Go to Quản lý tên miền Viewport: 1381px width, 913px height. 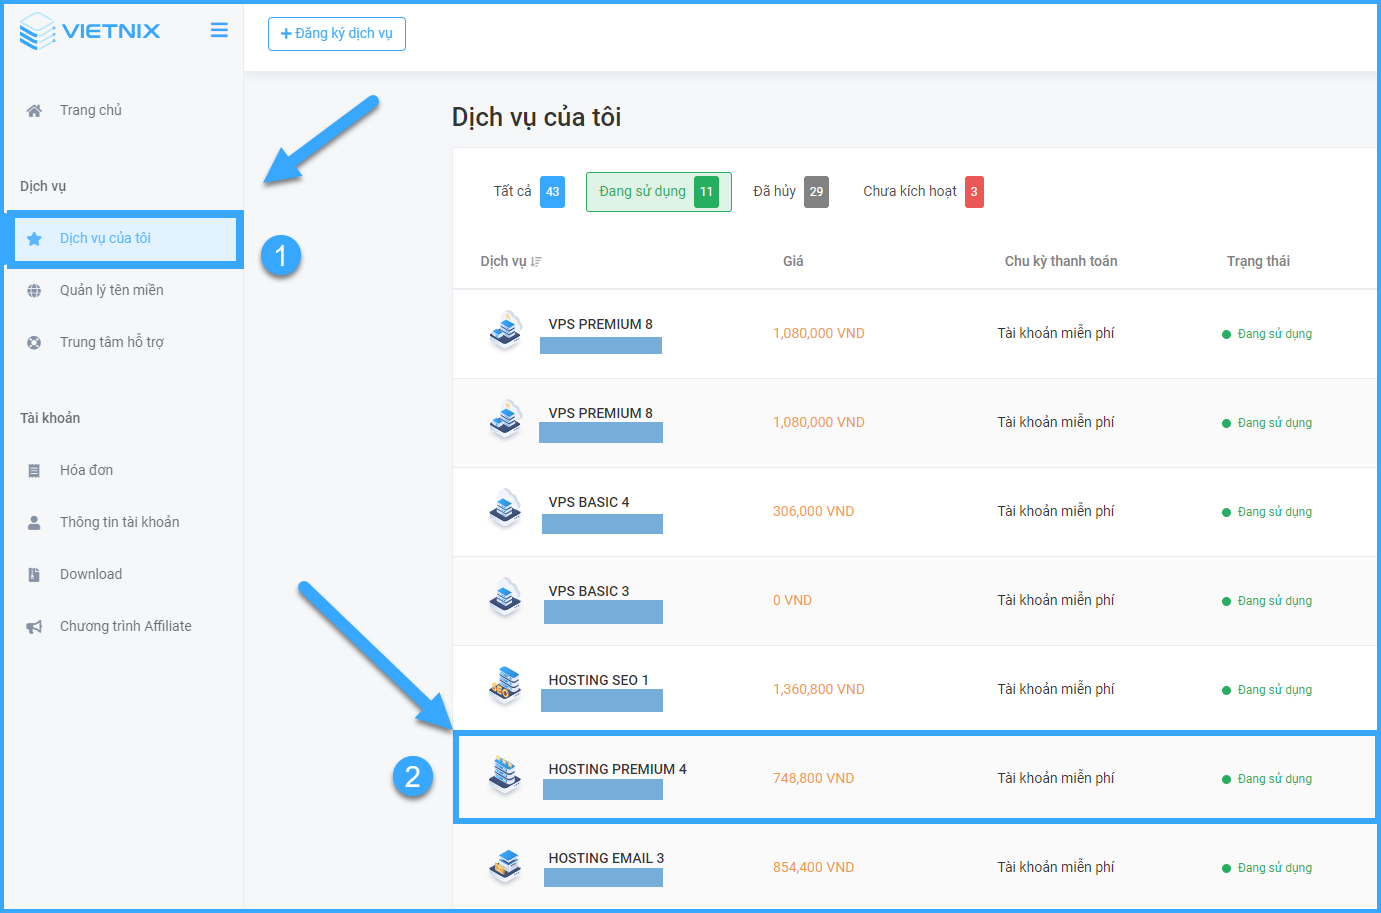point(112,290)
